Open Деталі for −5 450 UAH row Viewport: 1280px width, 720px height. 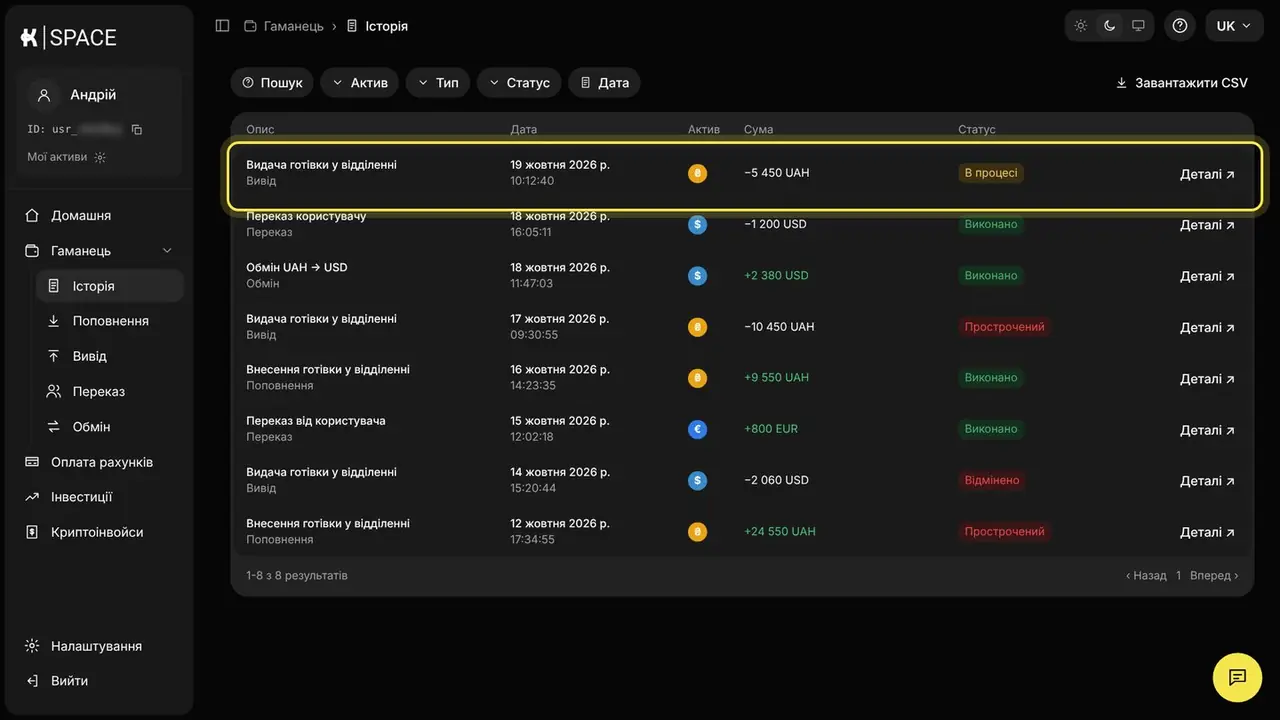tap(1208, 174)
